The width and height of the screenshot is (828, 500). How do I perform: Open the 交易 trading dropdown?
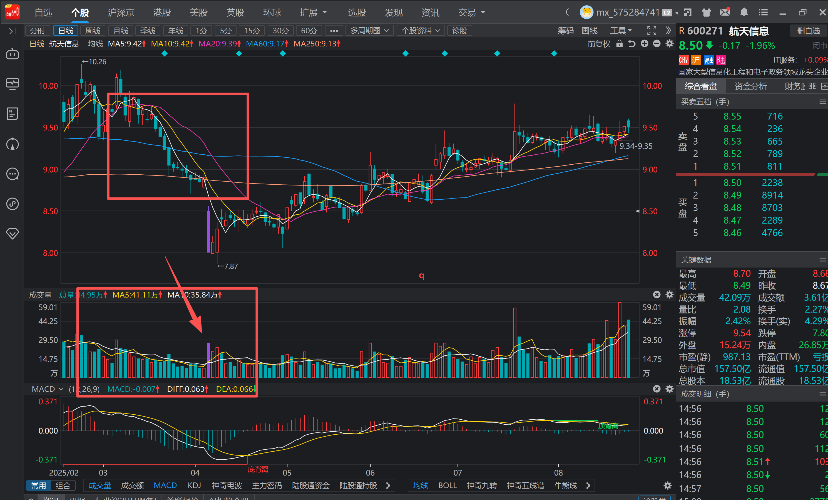pos(472,12)
